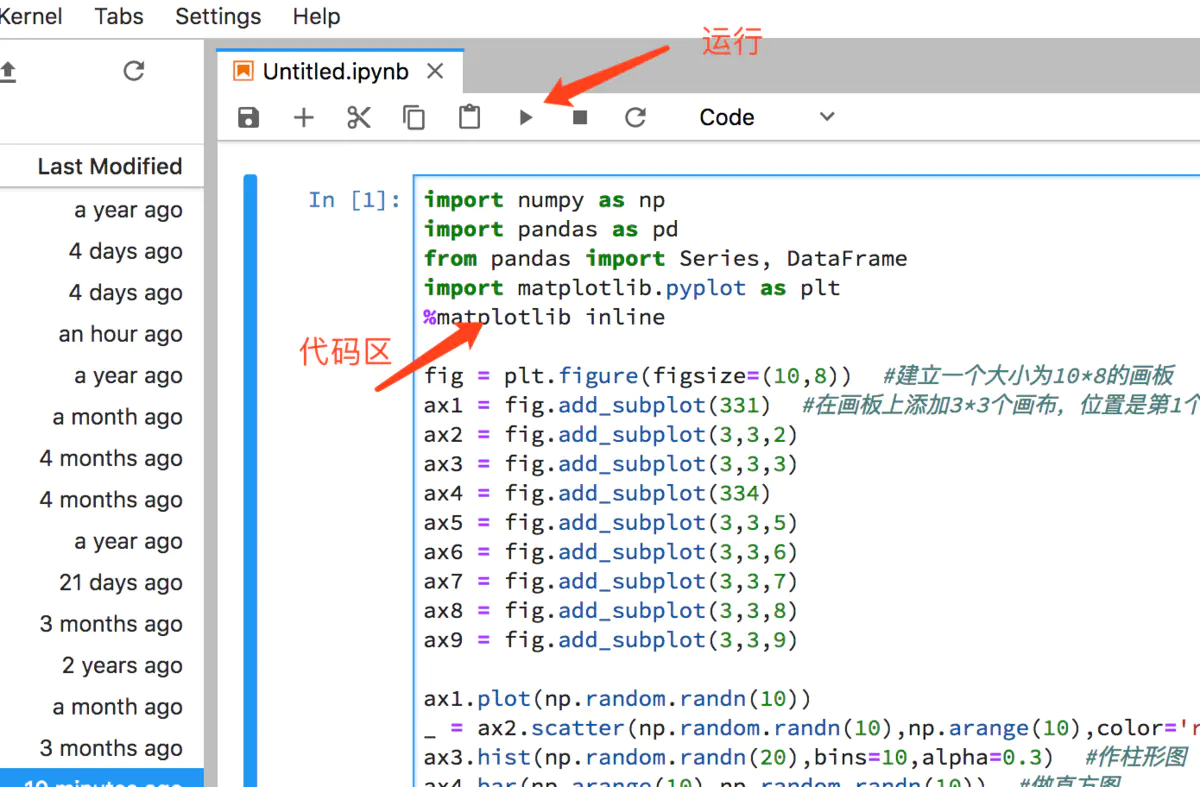Viewport: 1200px width, 787px height.
Task: Restart the kernel with the refresh icon
Action: click(635, 117)
